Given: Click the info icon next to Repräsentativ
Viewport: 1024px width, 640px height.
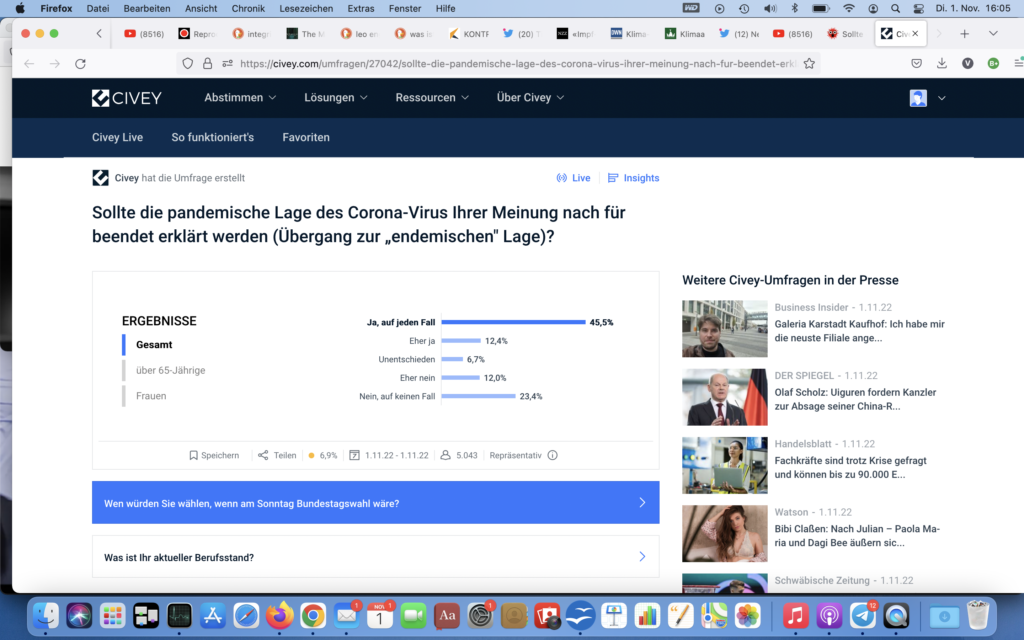Looking at the screenshot, I should [552, 455].
